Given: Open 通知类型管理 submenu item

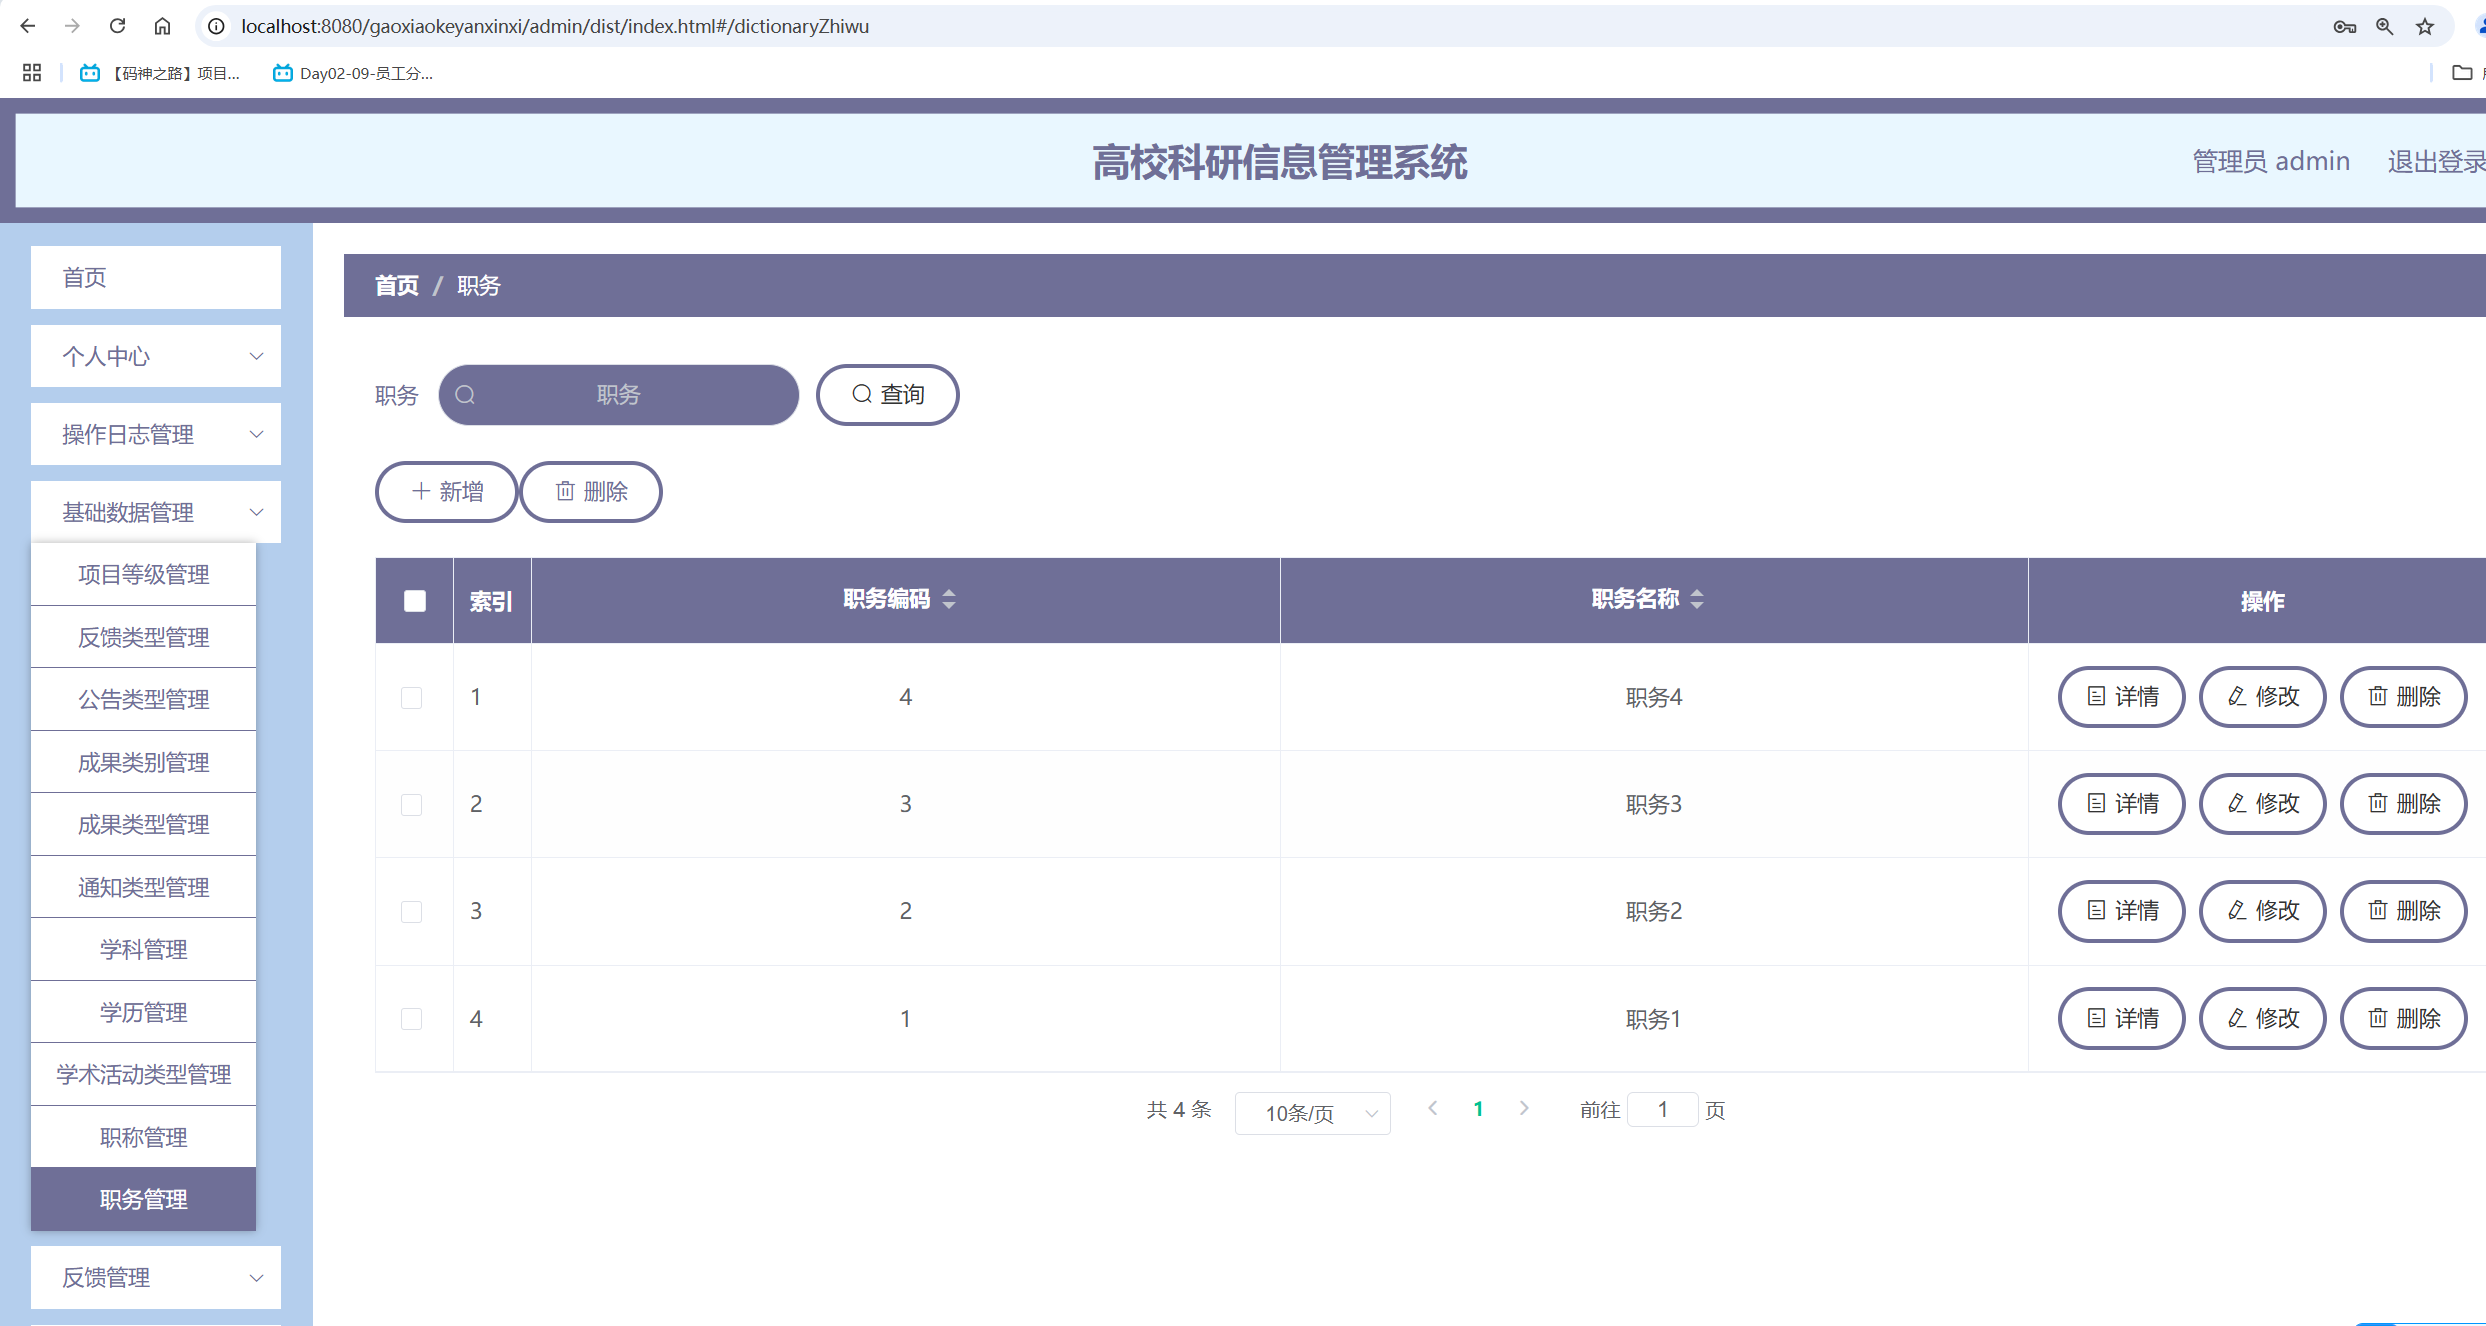Looking at the screenshot, I should click(x=144, y=887).
